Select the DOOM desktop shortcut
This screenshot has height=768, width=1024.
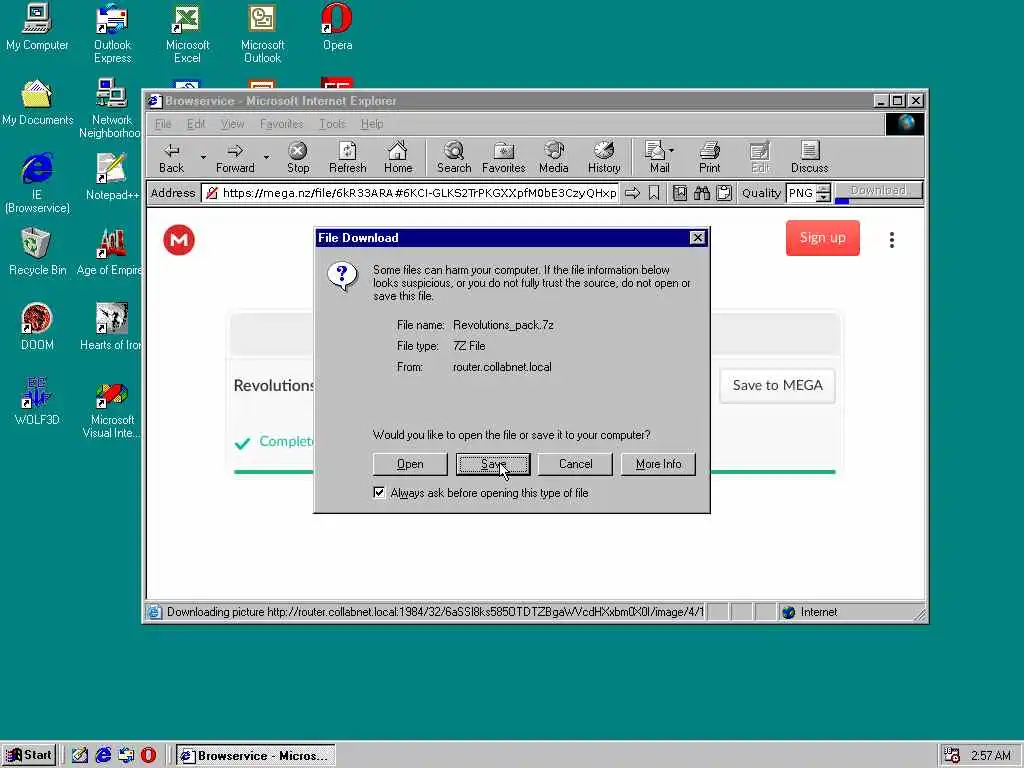point(37,327)
